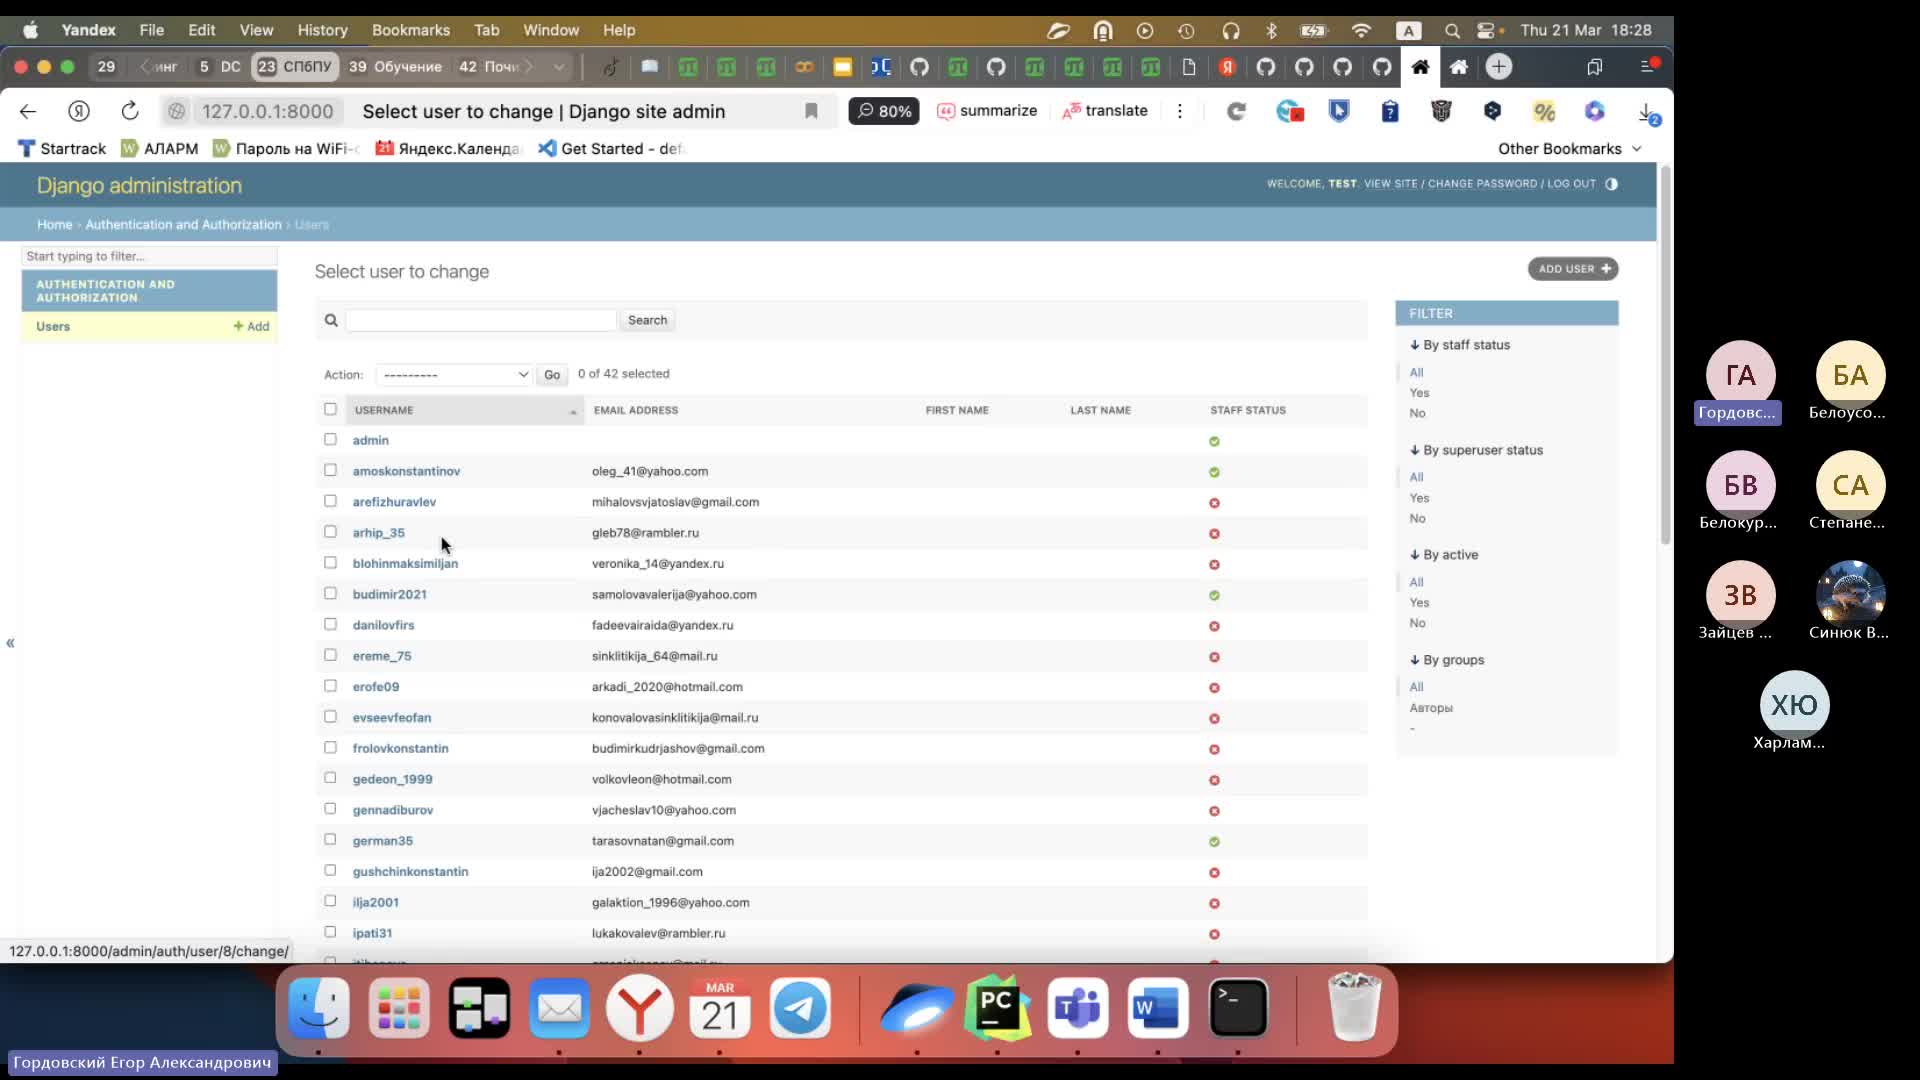This screenshot has width=1920, height=1080.
Task: Collapse the By superuser status filter
Action: [x=1476, y=450]
